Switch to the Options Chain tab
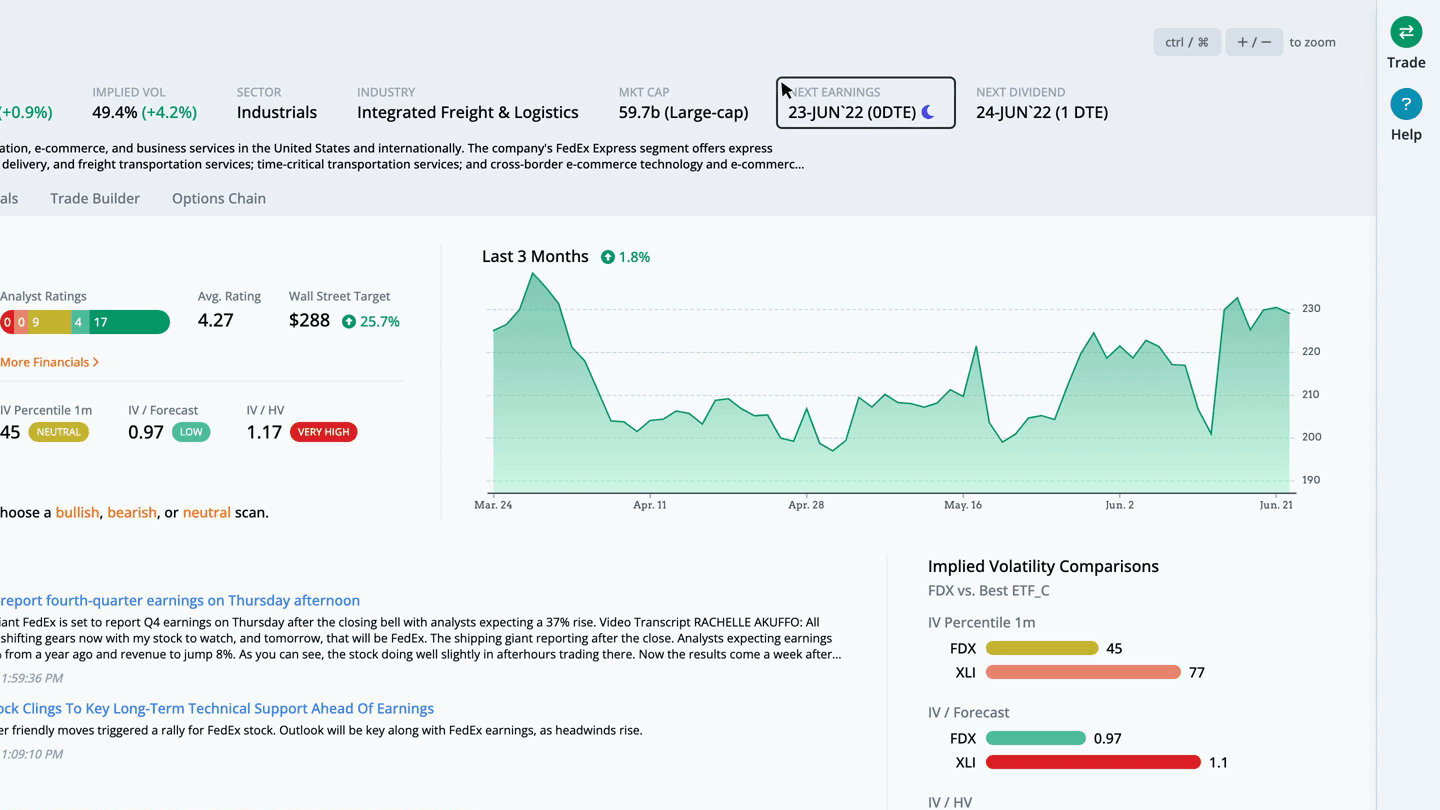The height and width of the screenshot is (810, 1440). (x=219, y=198)
